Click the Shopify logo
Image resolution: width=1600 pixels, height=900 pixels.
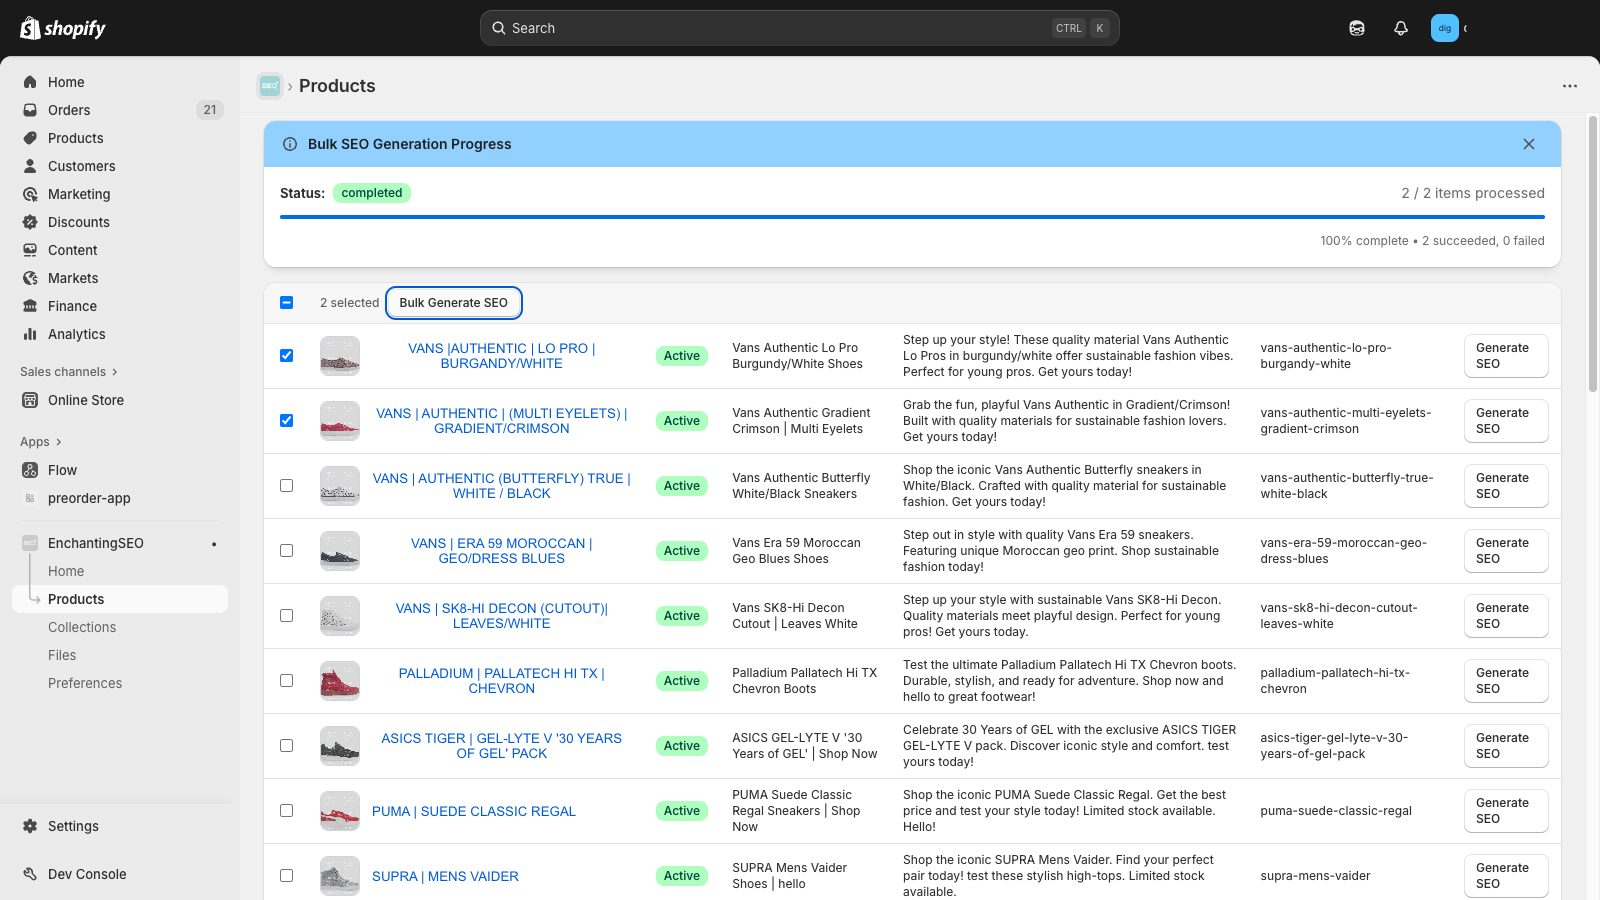(62, 27)
